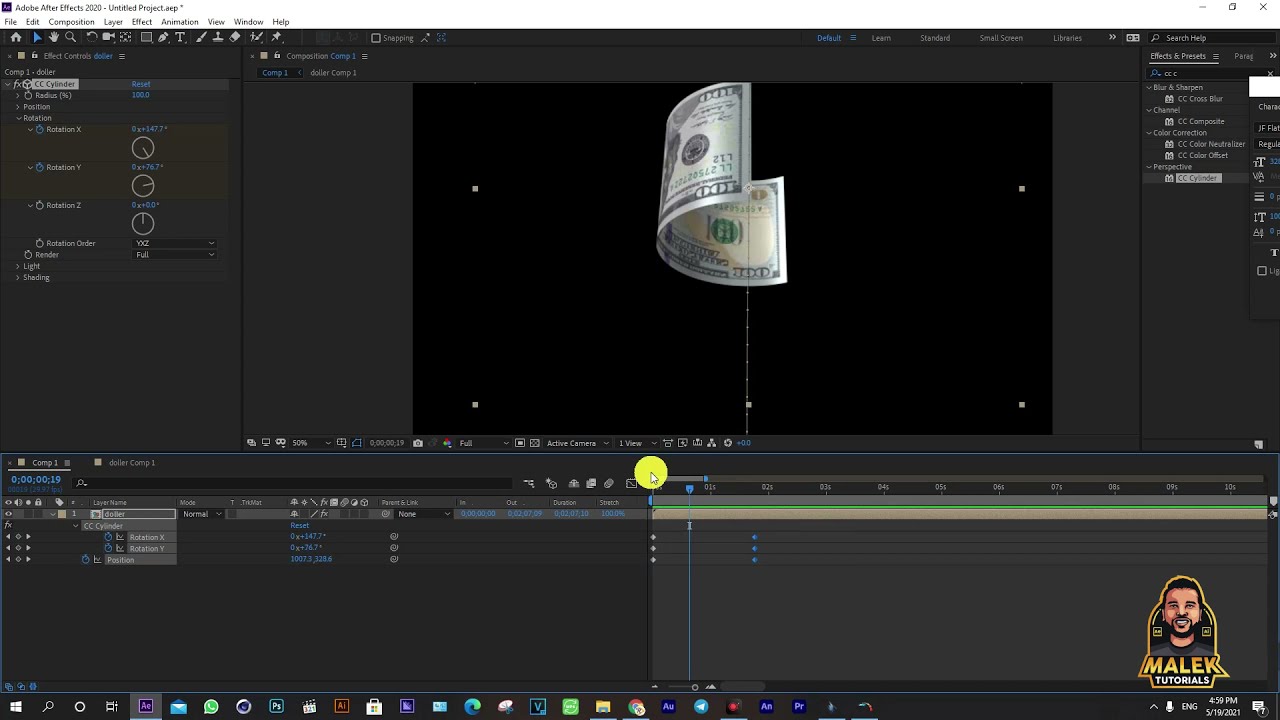
Task: Select the Hand tool in the toolbar
Action: point(54,38)
